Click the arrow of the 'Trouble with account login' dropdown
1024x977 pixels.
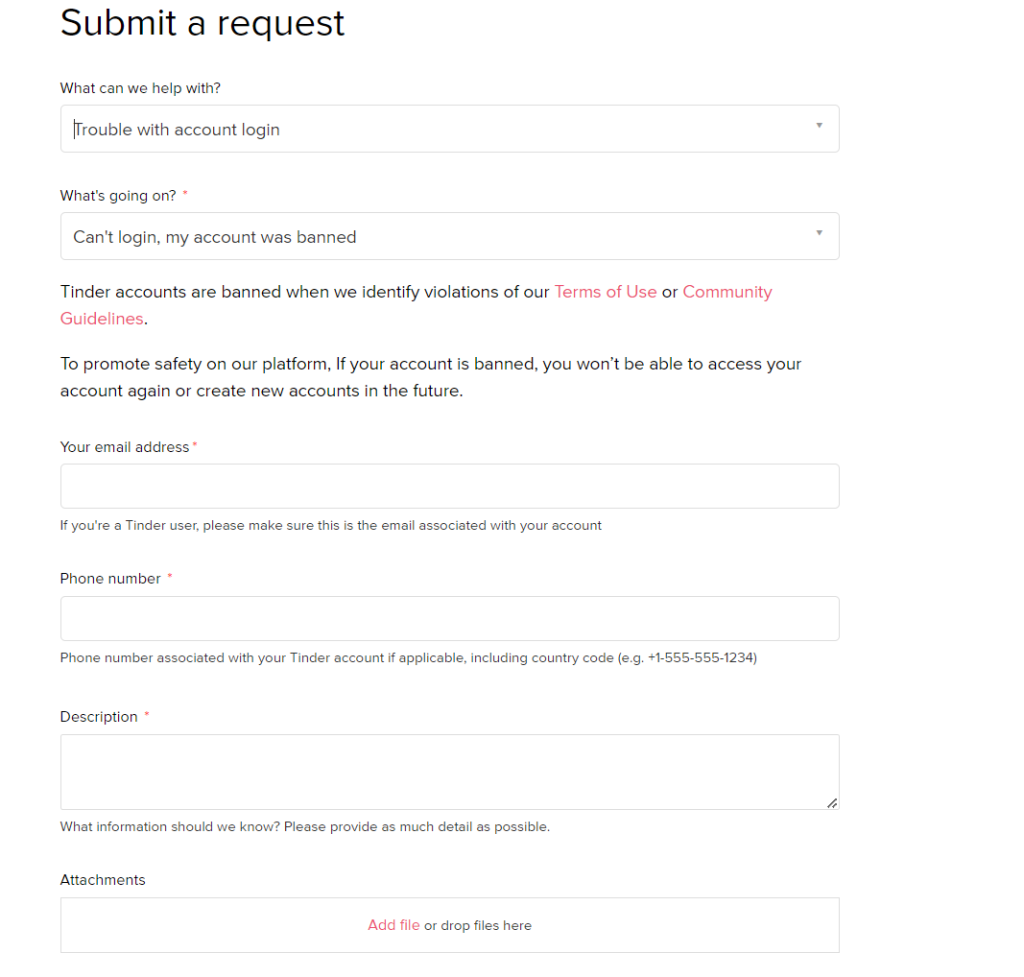coord(818,126)
